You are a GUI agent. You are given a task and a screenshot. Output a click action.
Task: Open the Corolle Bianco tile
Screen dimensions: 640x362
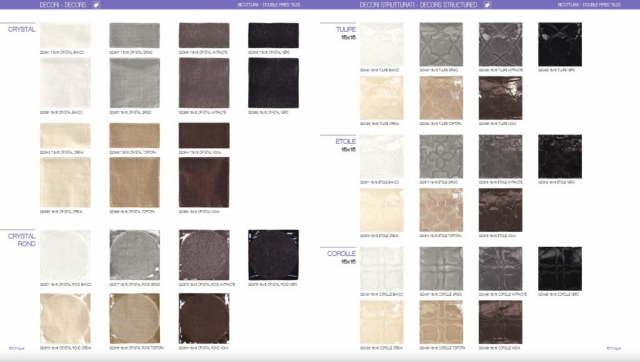click(x=382, y=269)
